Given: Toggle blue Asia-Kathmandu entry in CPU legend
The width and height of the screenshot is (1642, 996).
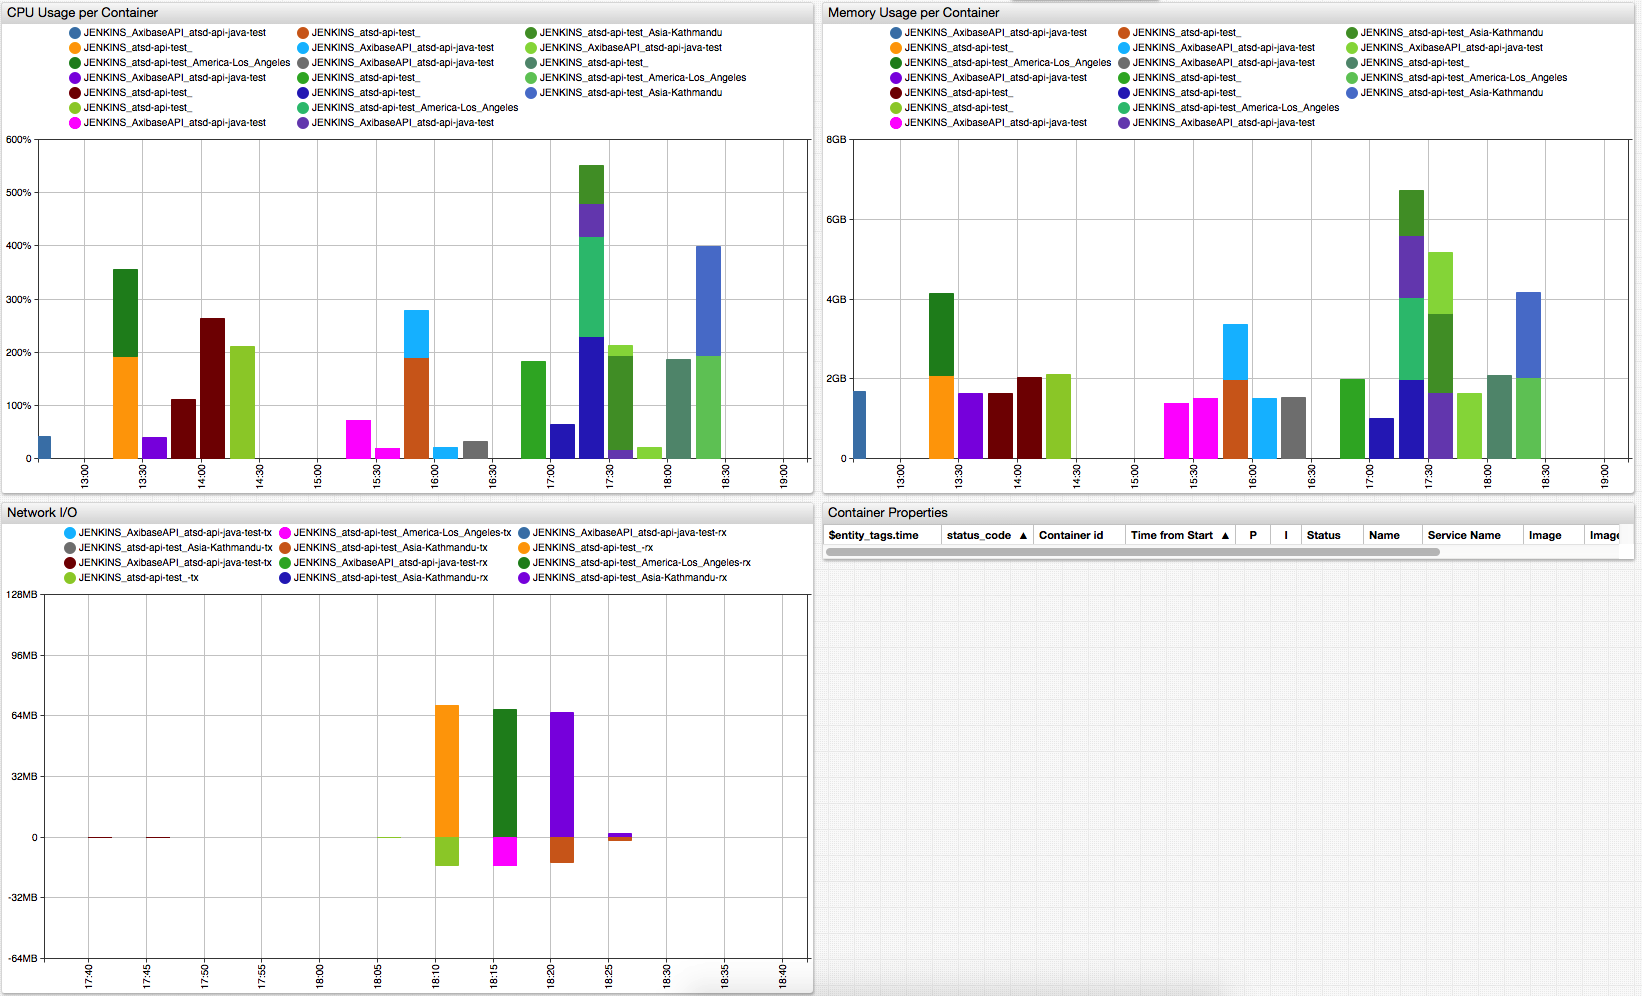Looking at the screenshot, I should (x=623, y=93).
